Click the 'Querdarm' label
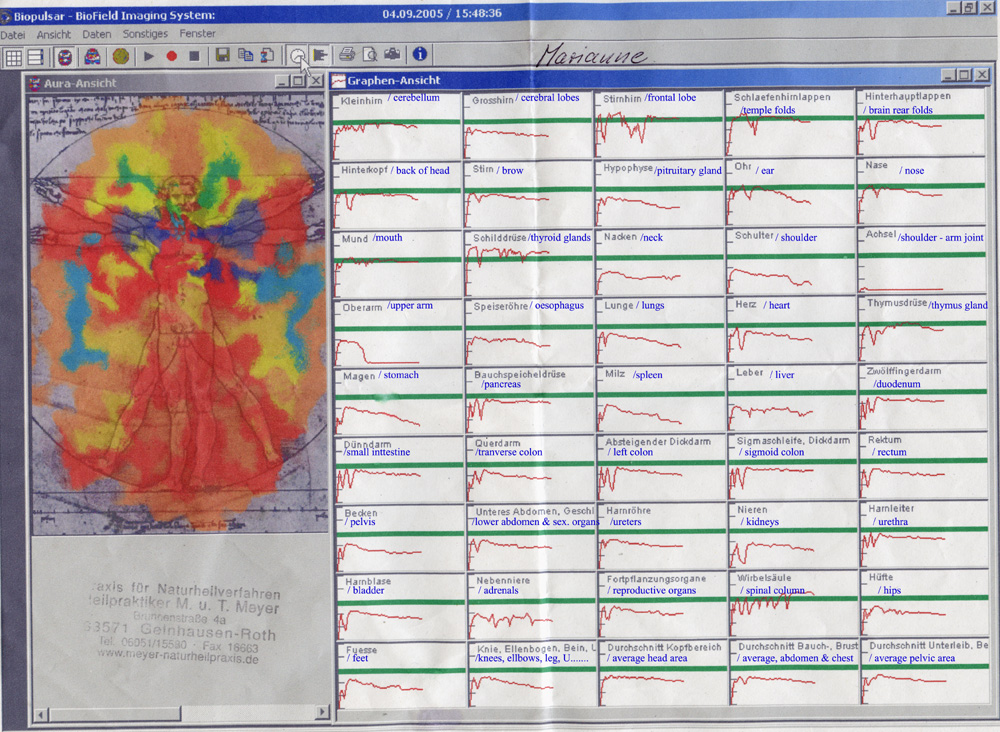 click(x=497, y=443)
